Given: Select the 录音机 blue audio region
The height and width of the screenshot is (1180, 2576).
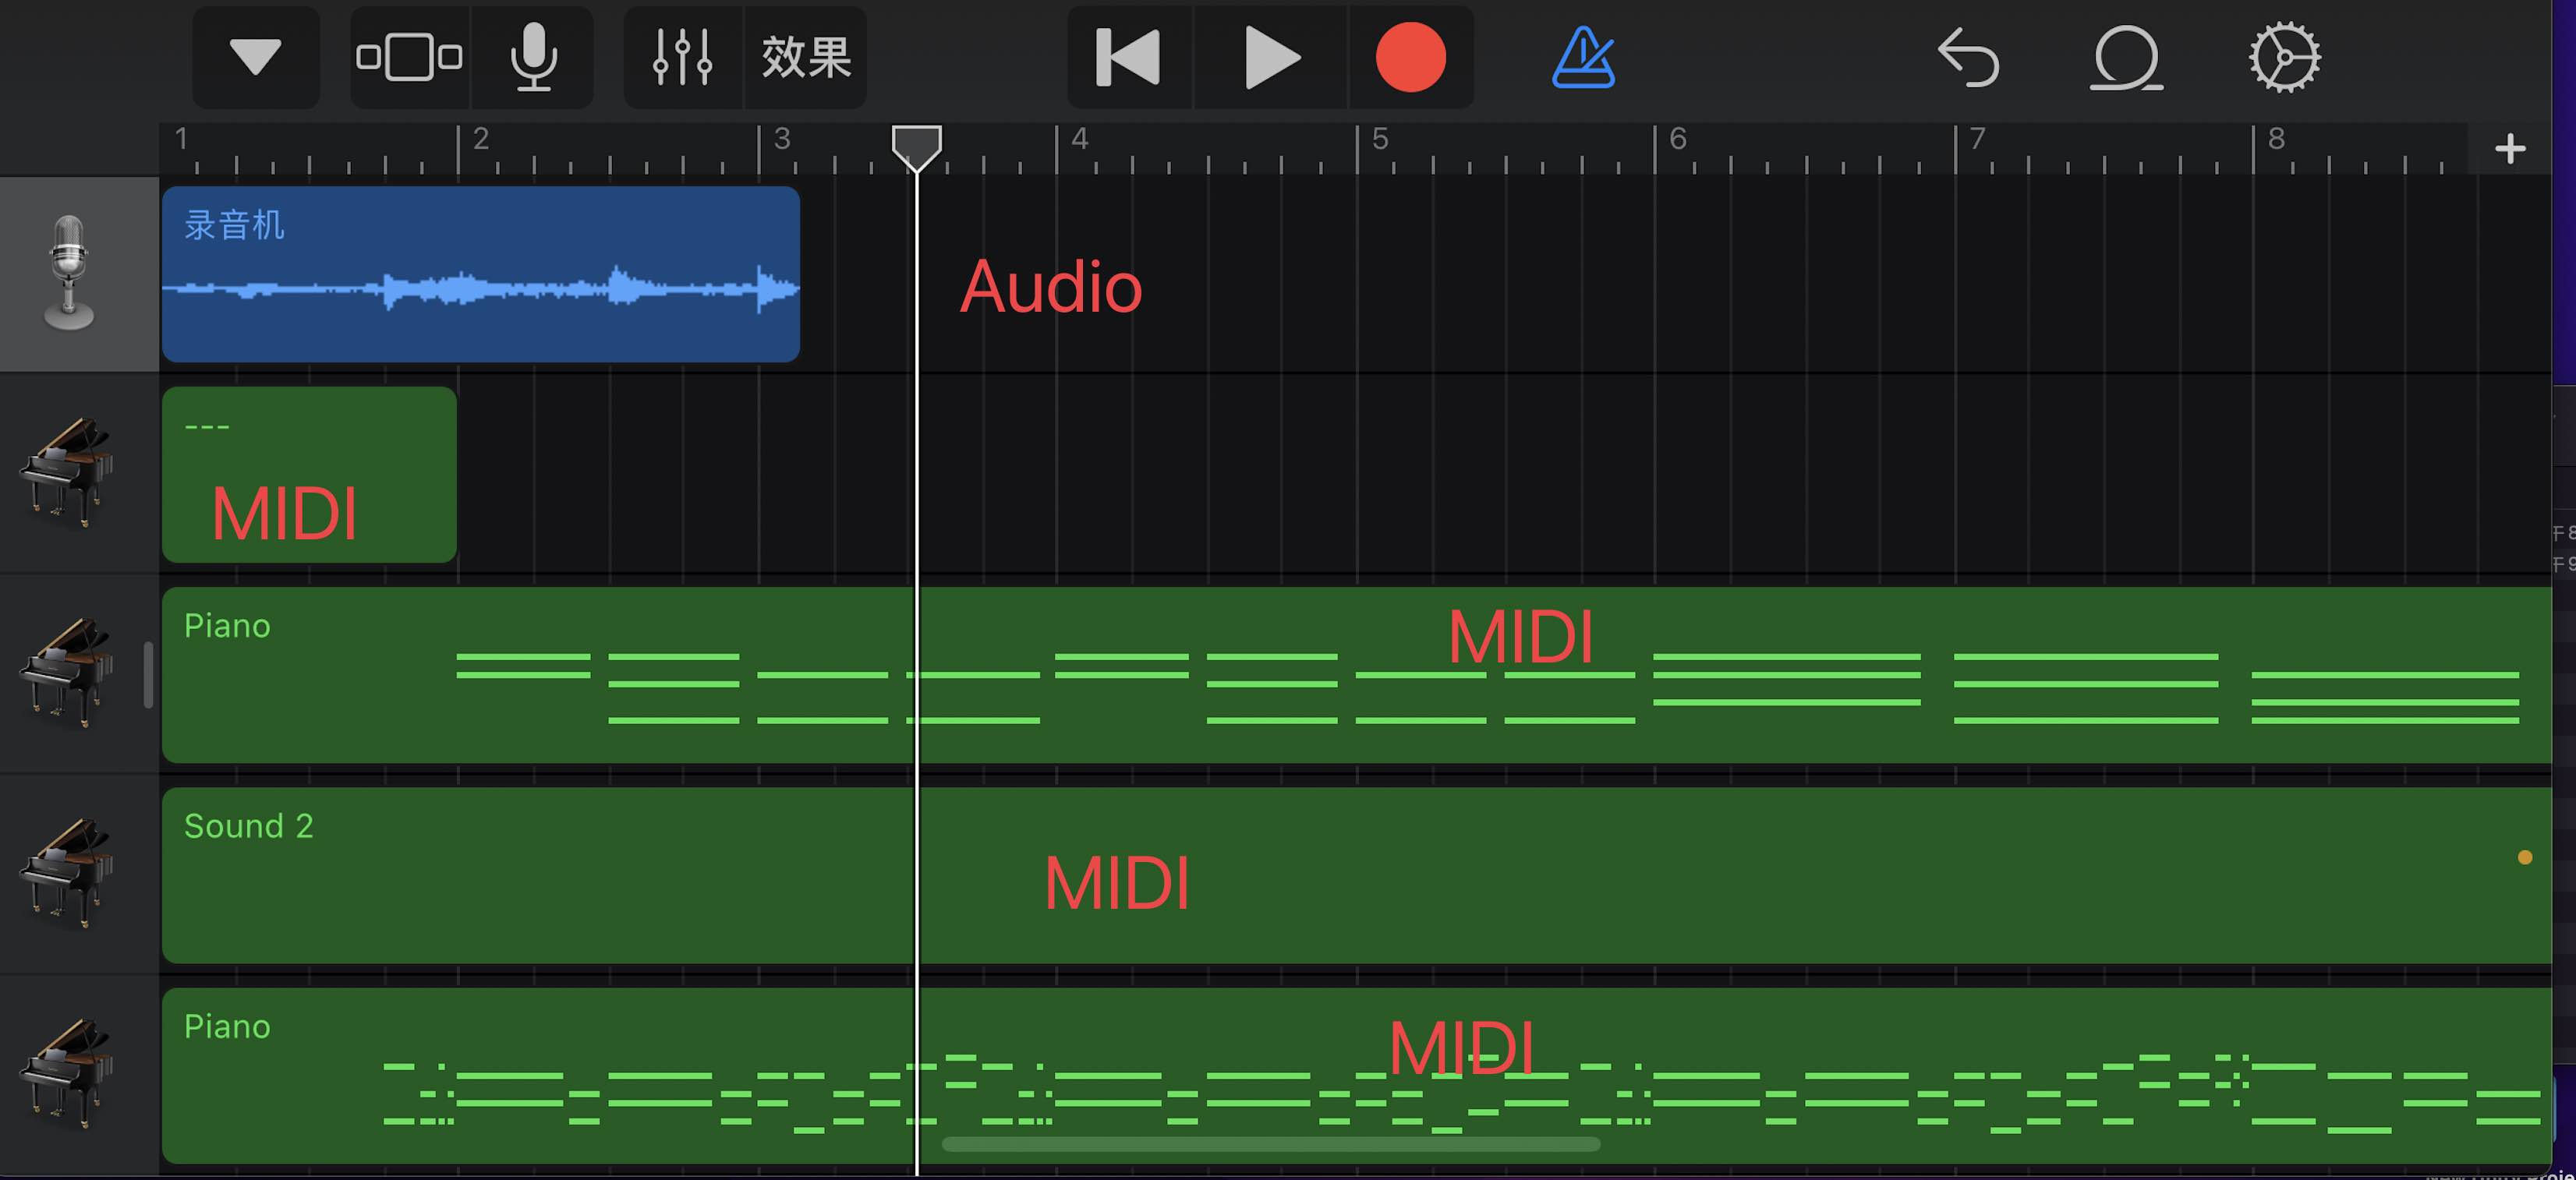Looking at the screenshot, I should (x=480, y=274).
